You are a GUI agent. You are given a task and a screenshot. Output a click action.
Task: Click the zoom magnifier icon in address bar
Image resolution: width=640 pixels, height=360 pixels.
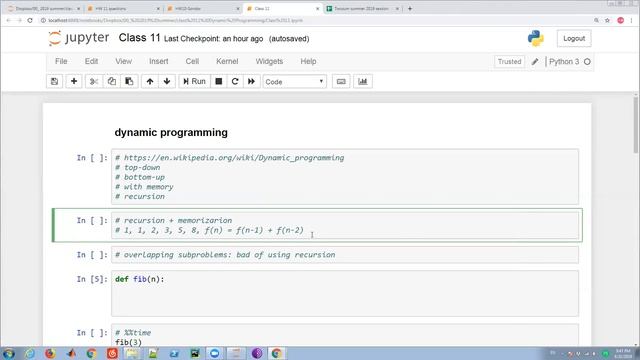click(x=596, y=20)
